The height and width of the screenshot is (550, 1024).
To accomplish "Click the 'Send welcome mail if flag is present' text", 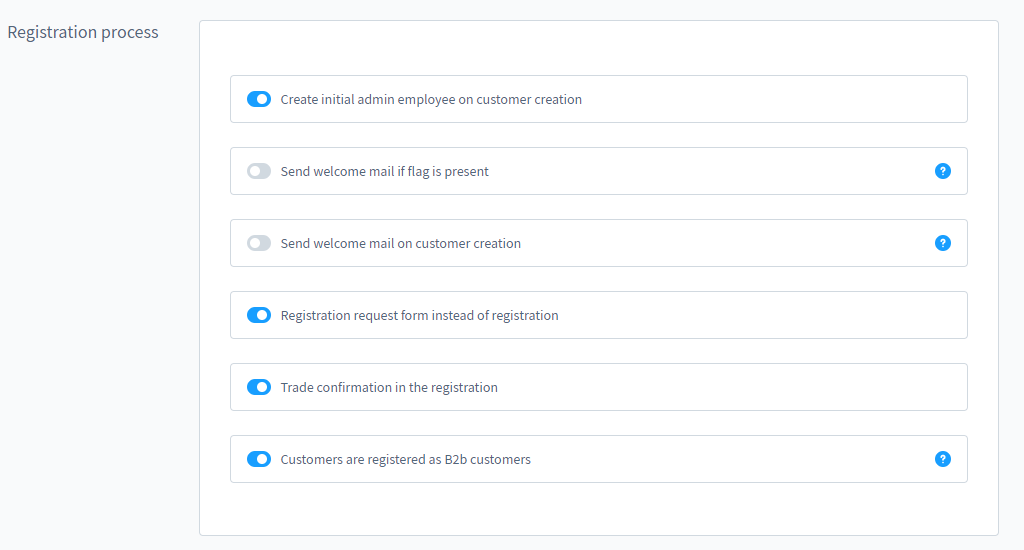I will [x=384, y=172].
